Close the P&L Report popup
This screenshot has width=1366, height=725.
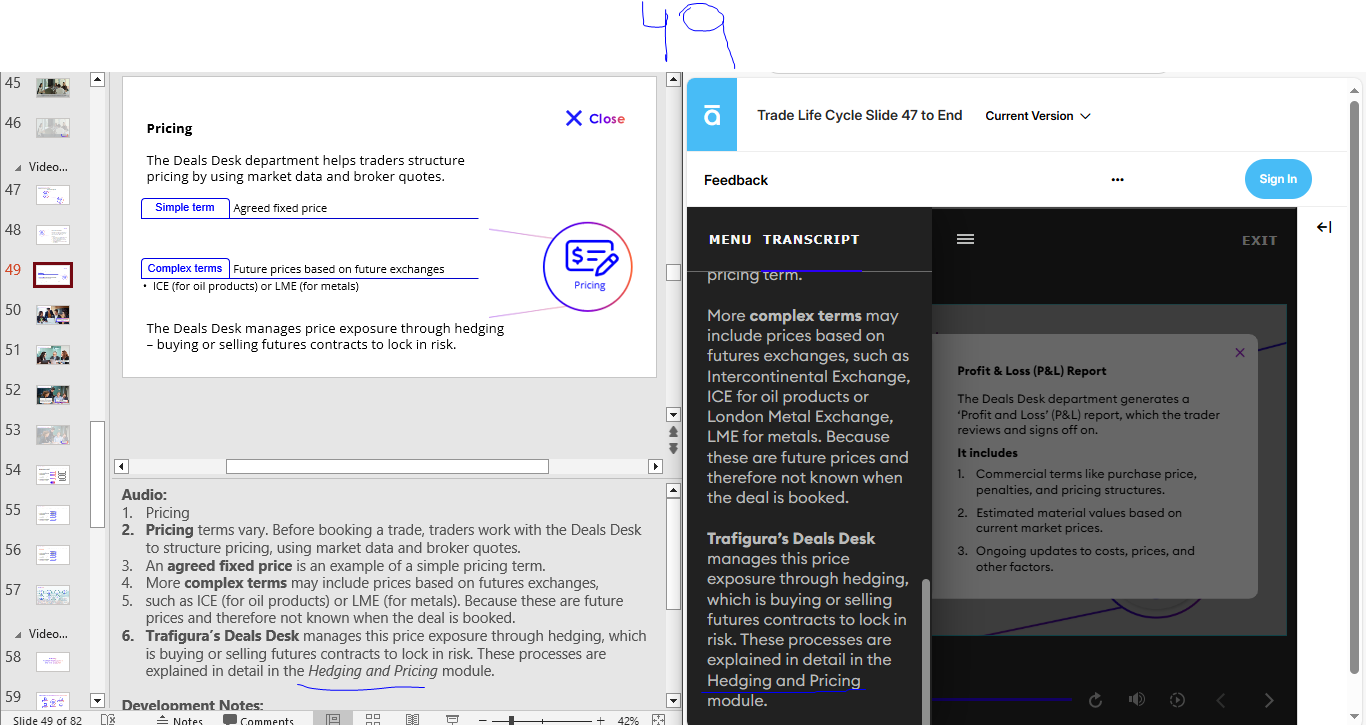point(1239,352)
